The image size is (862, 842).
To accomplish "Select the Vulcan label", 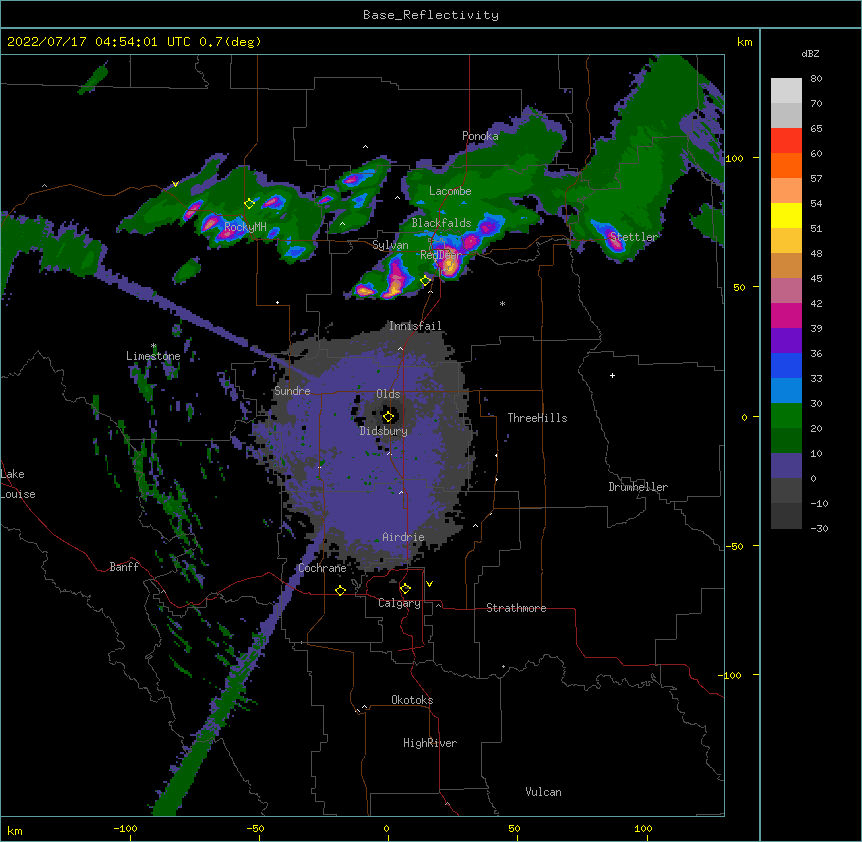I will point(543,792).
